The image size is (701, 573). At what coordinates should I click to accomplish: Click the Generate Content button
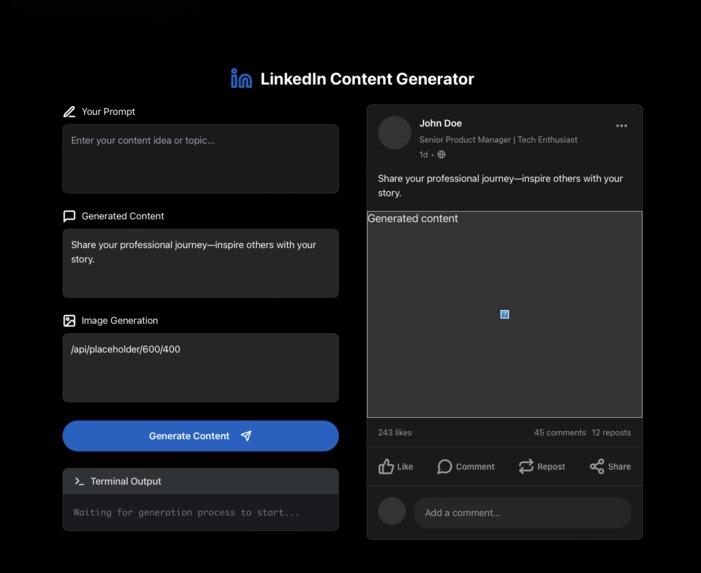201,436
